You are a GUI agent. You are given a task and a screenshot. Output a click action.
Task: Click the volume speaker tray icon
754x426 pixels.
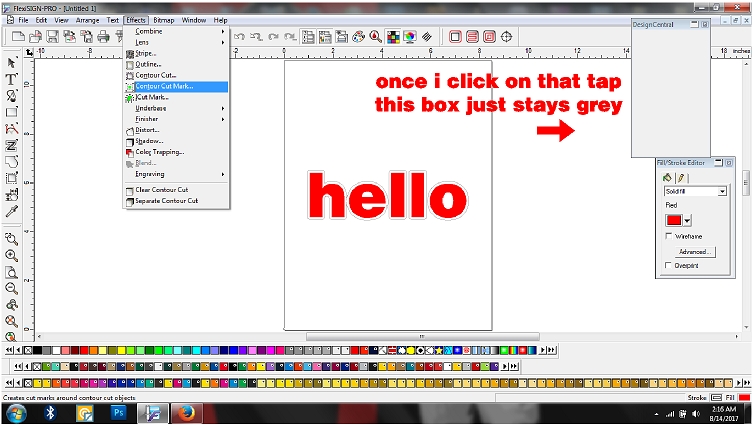[x=696, y=413]
